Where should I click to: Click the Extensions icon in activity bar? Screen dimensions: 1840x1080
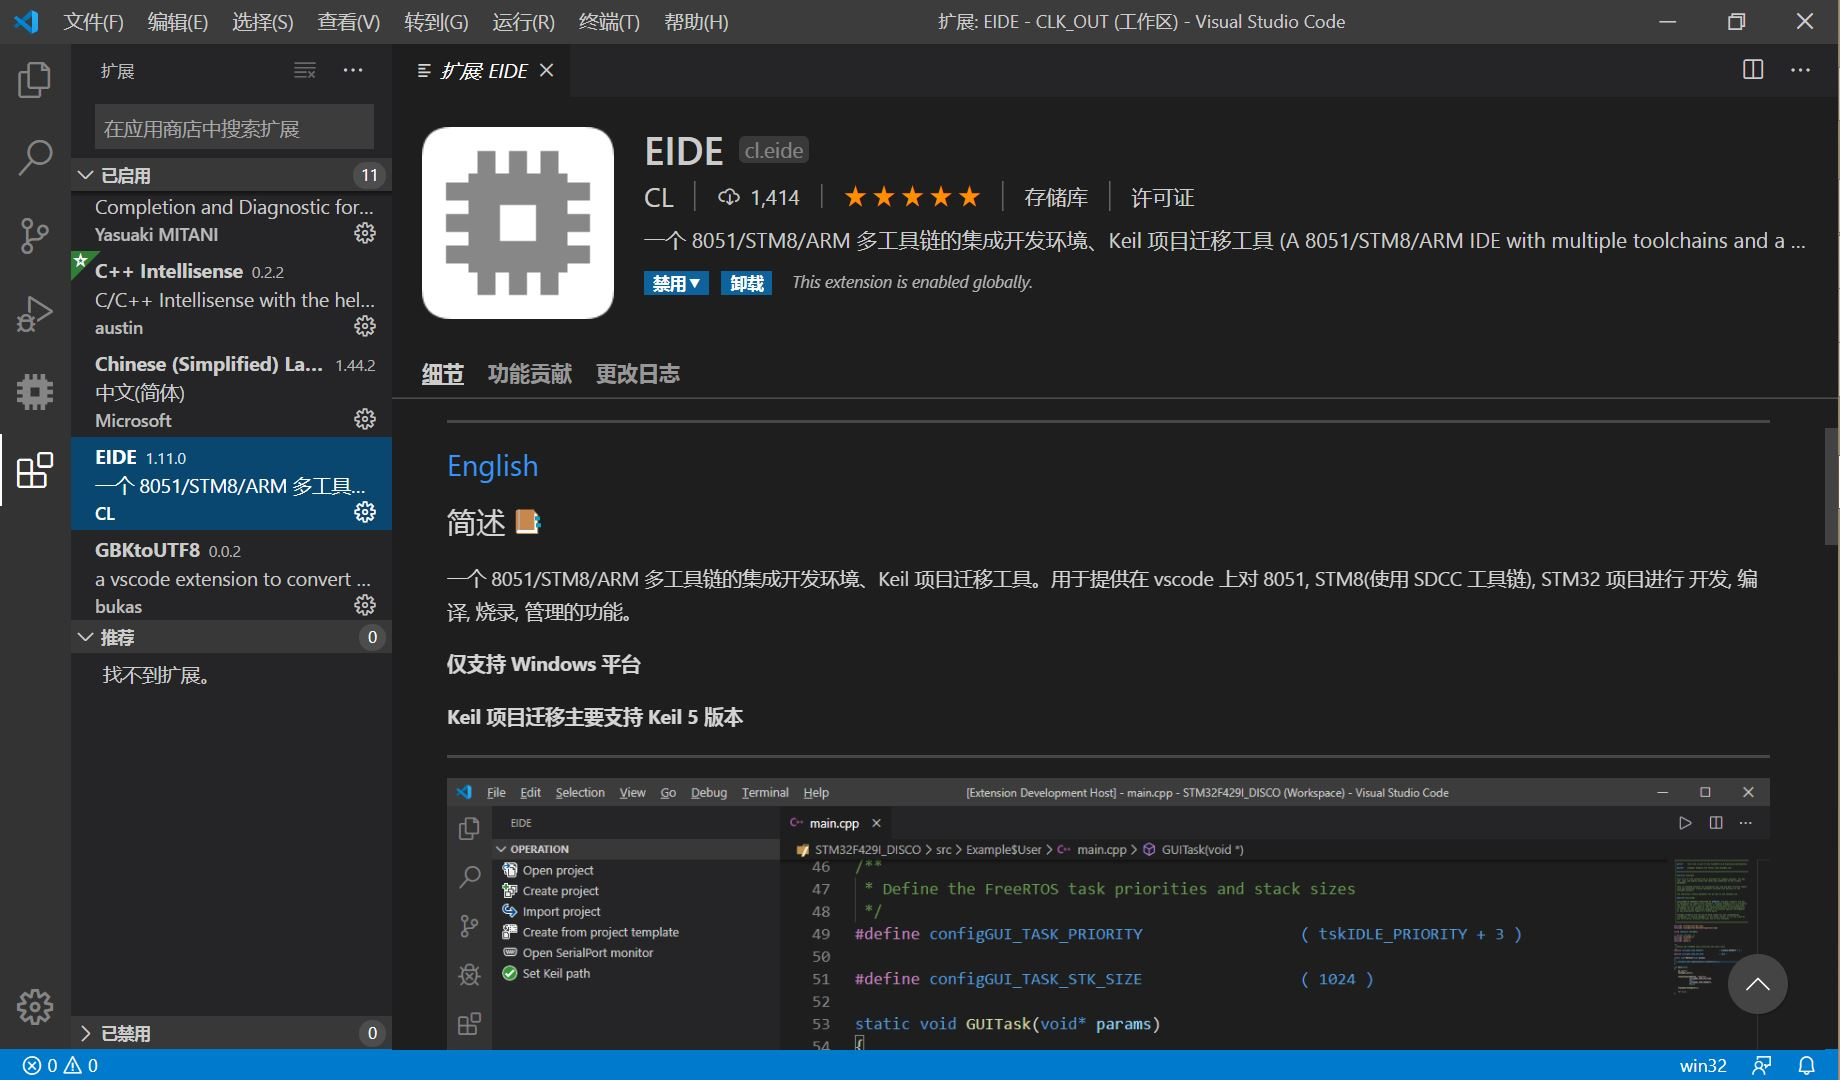(x=35, y=470)
